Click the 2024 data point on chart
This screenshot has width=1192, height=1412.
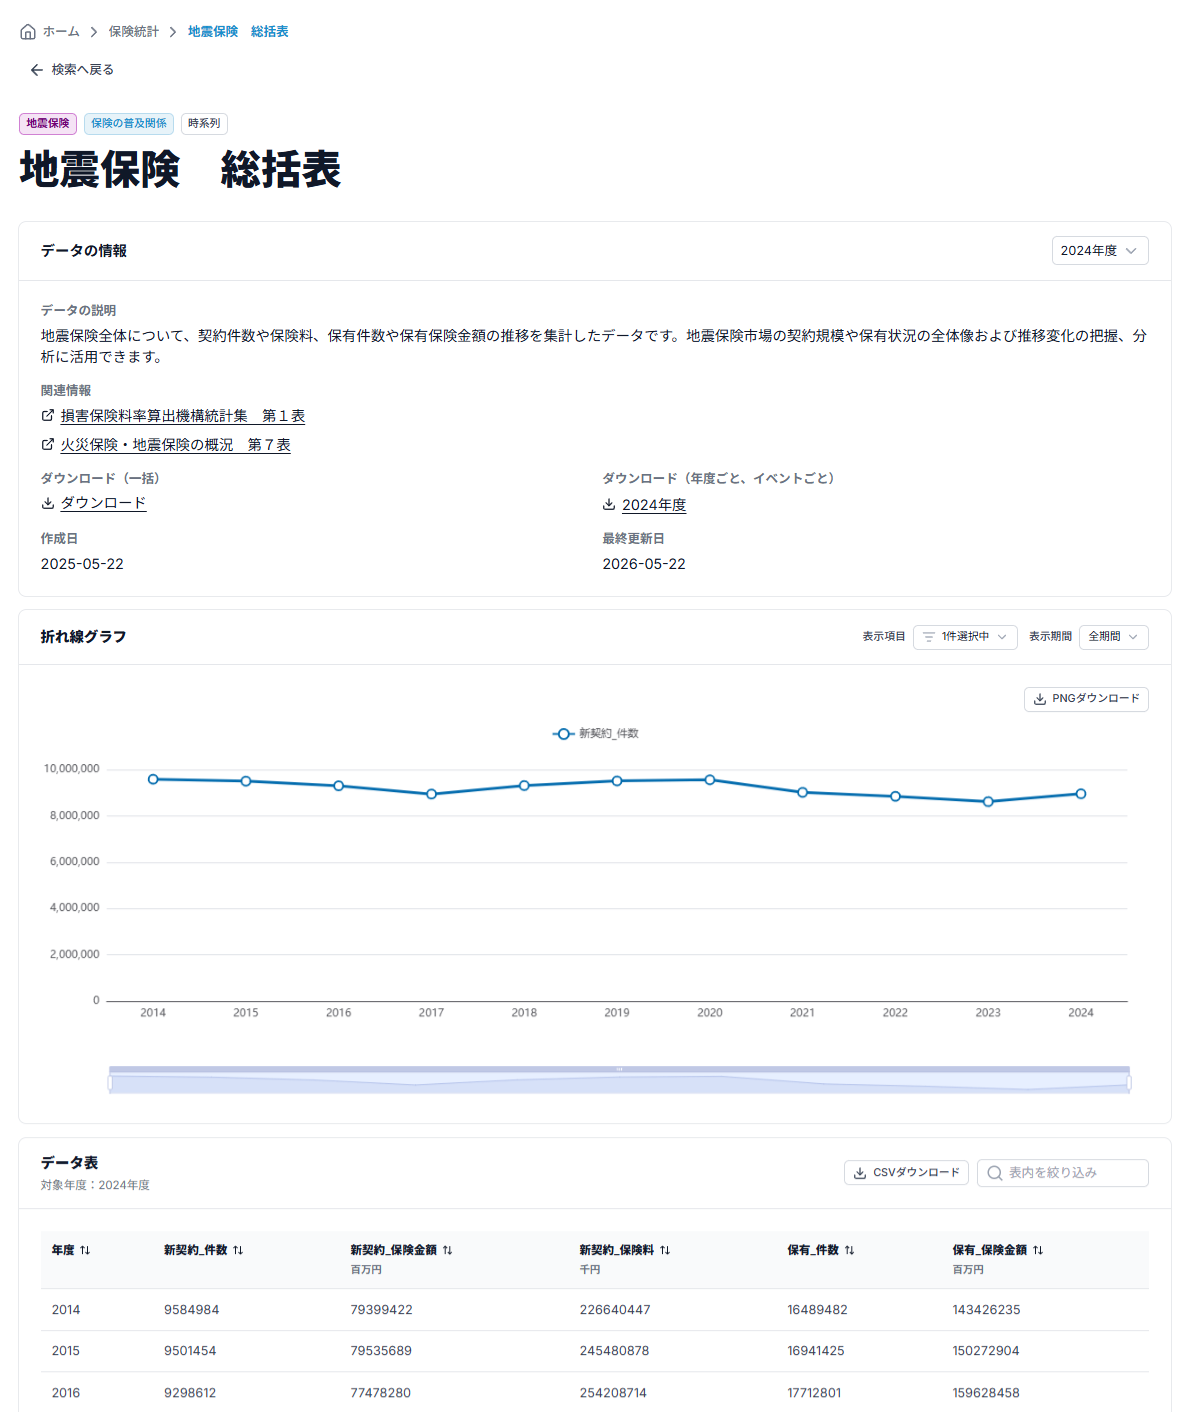(1081, 794)
